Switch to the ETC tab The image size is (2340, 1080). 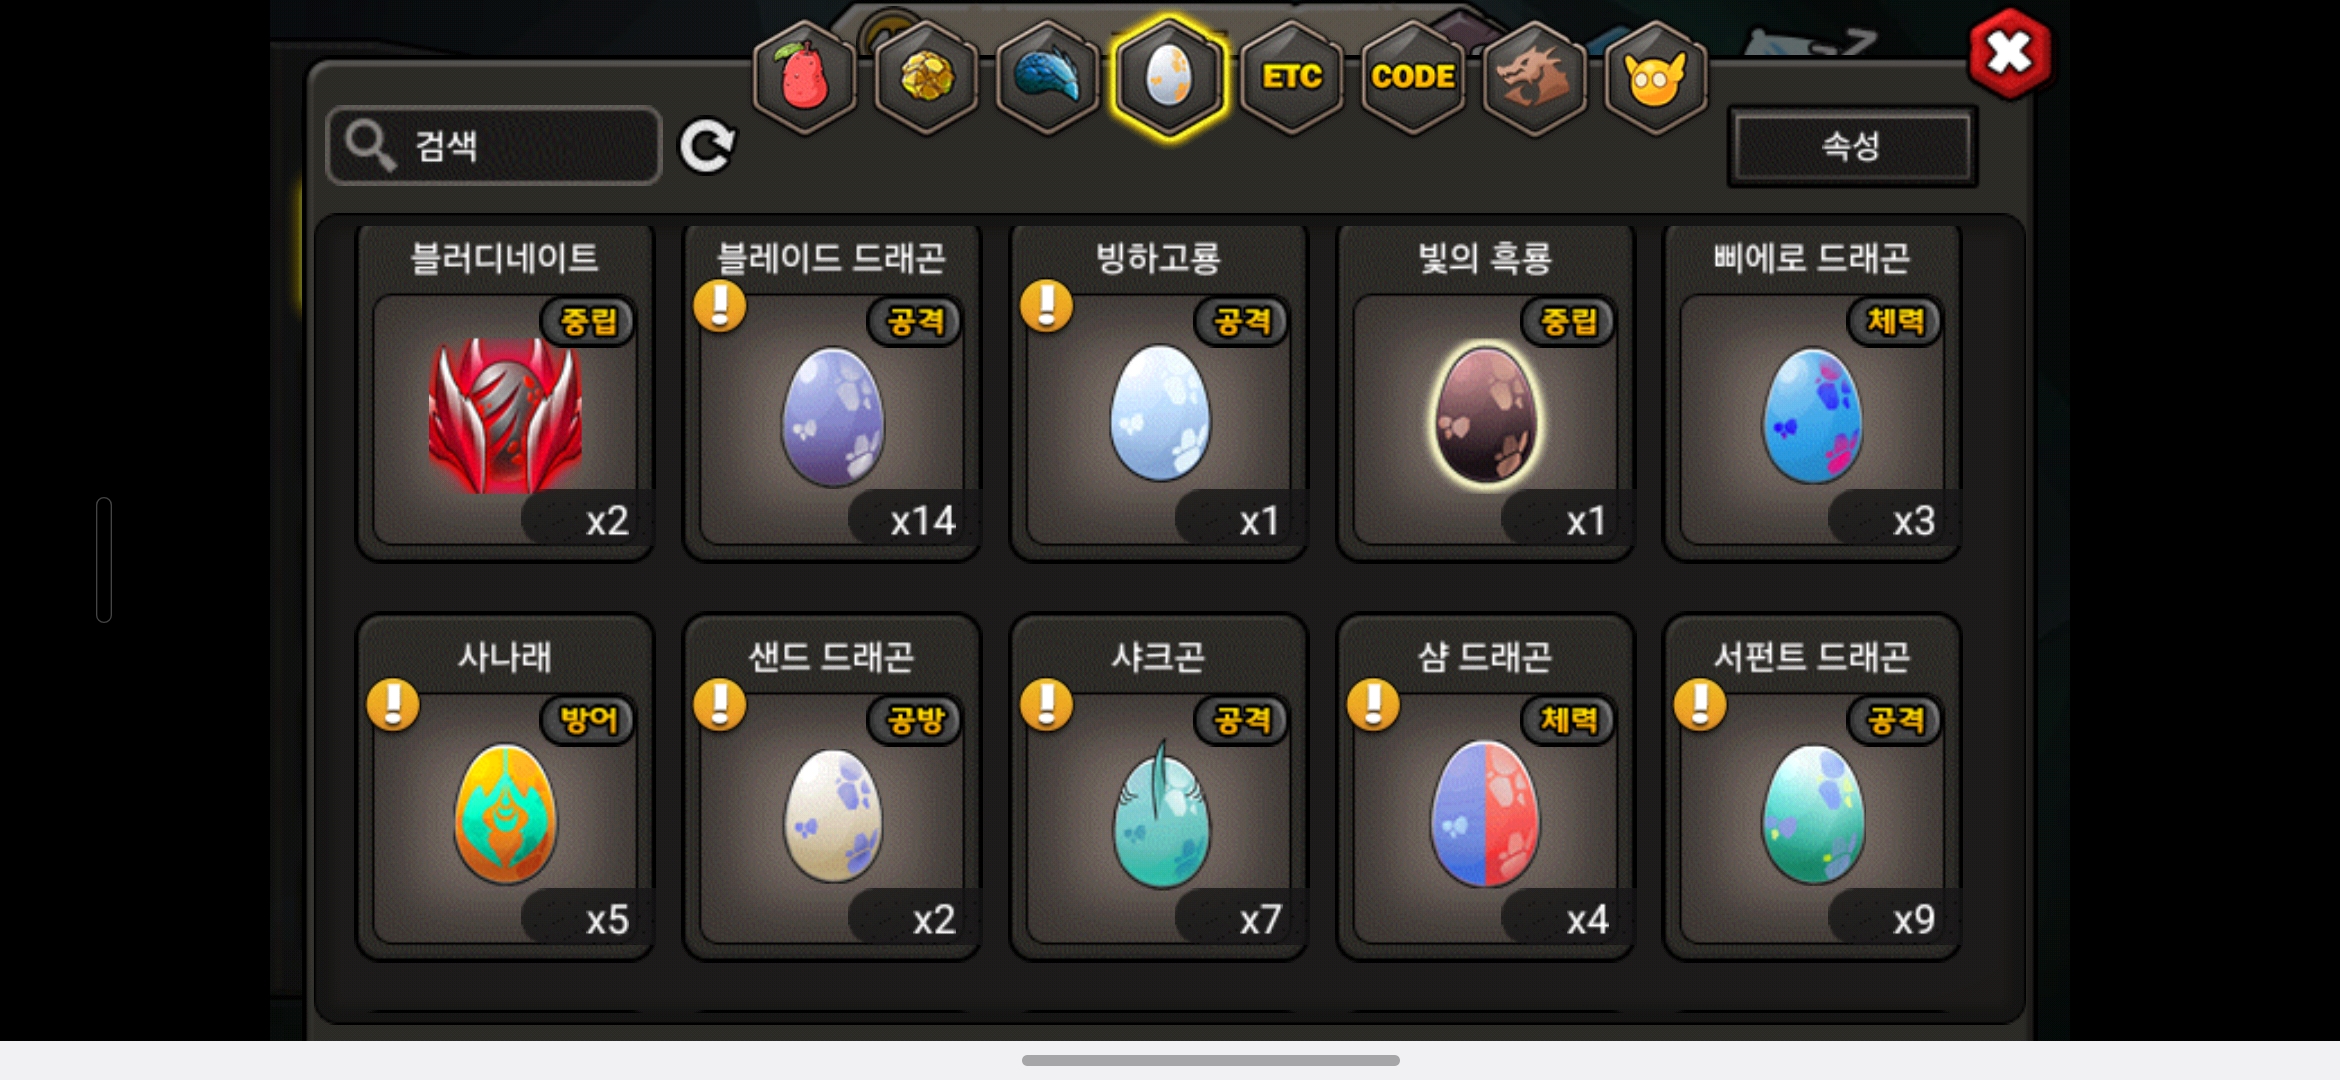1291,77
